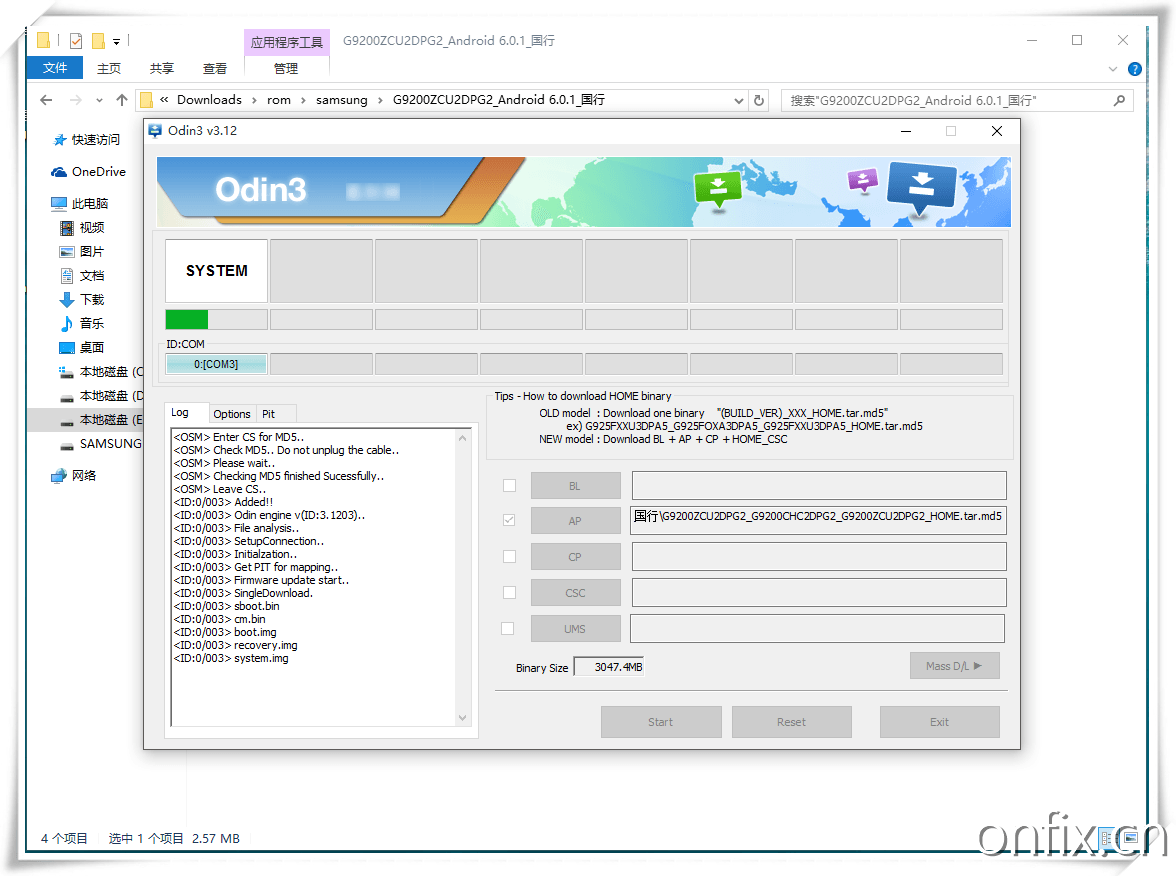Toggle the BL checkbox
Image resolution: width=1176 pixels, height=876 pixels.
(x=509, y=486)
